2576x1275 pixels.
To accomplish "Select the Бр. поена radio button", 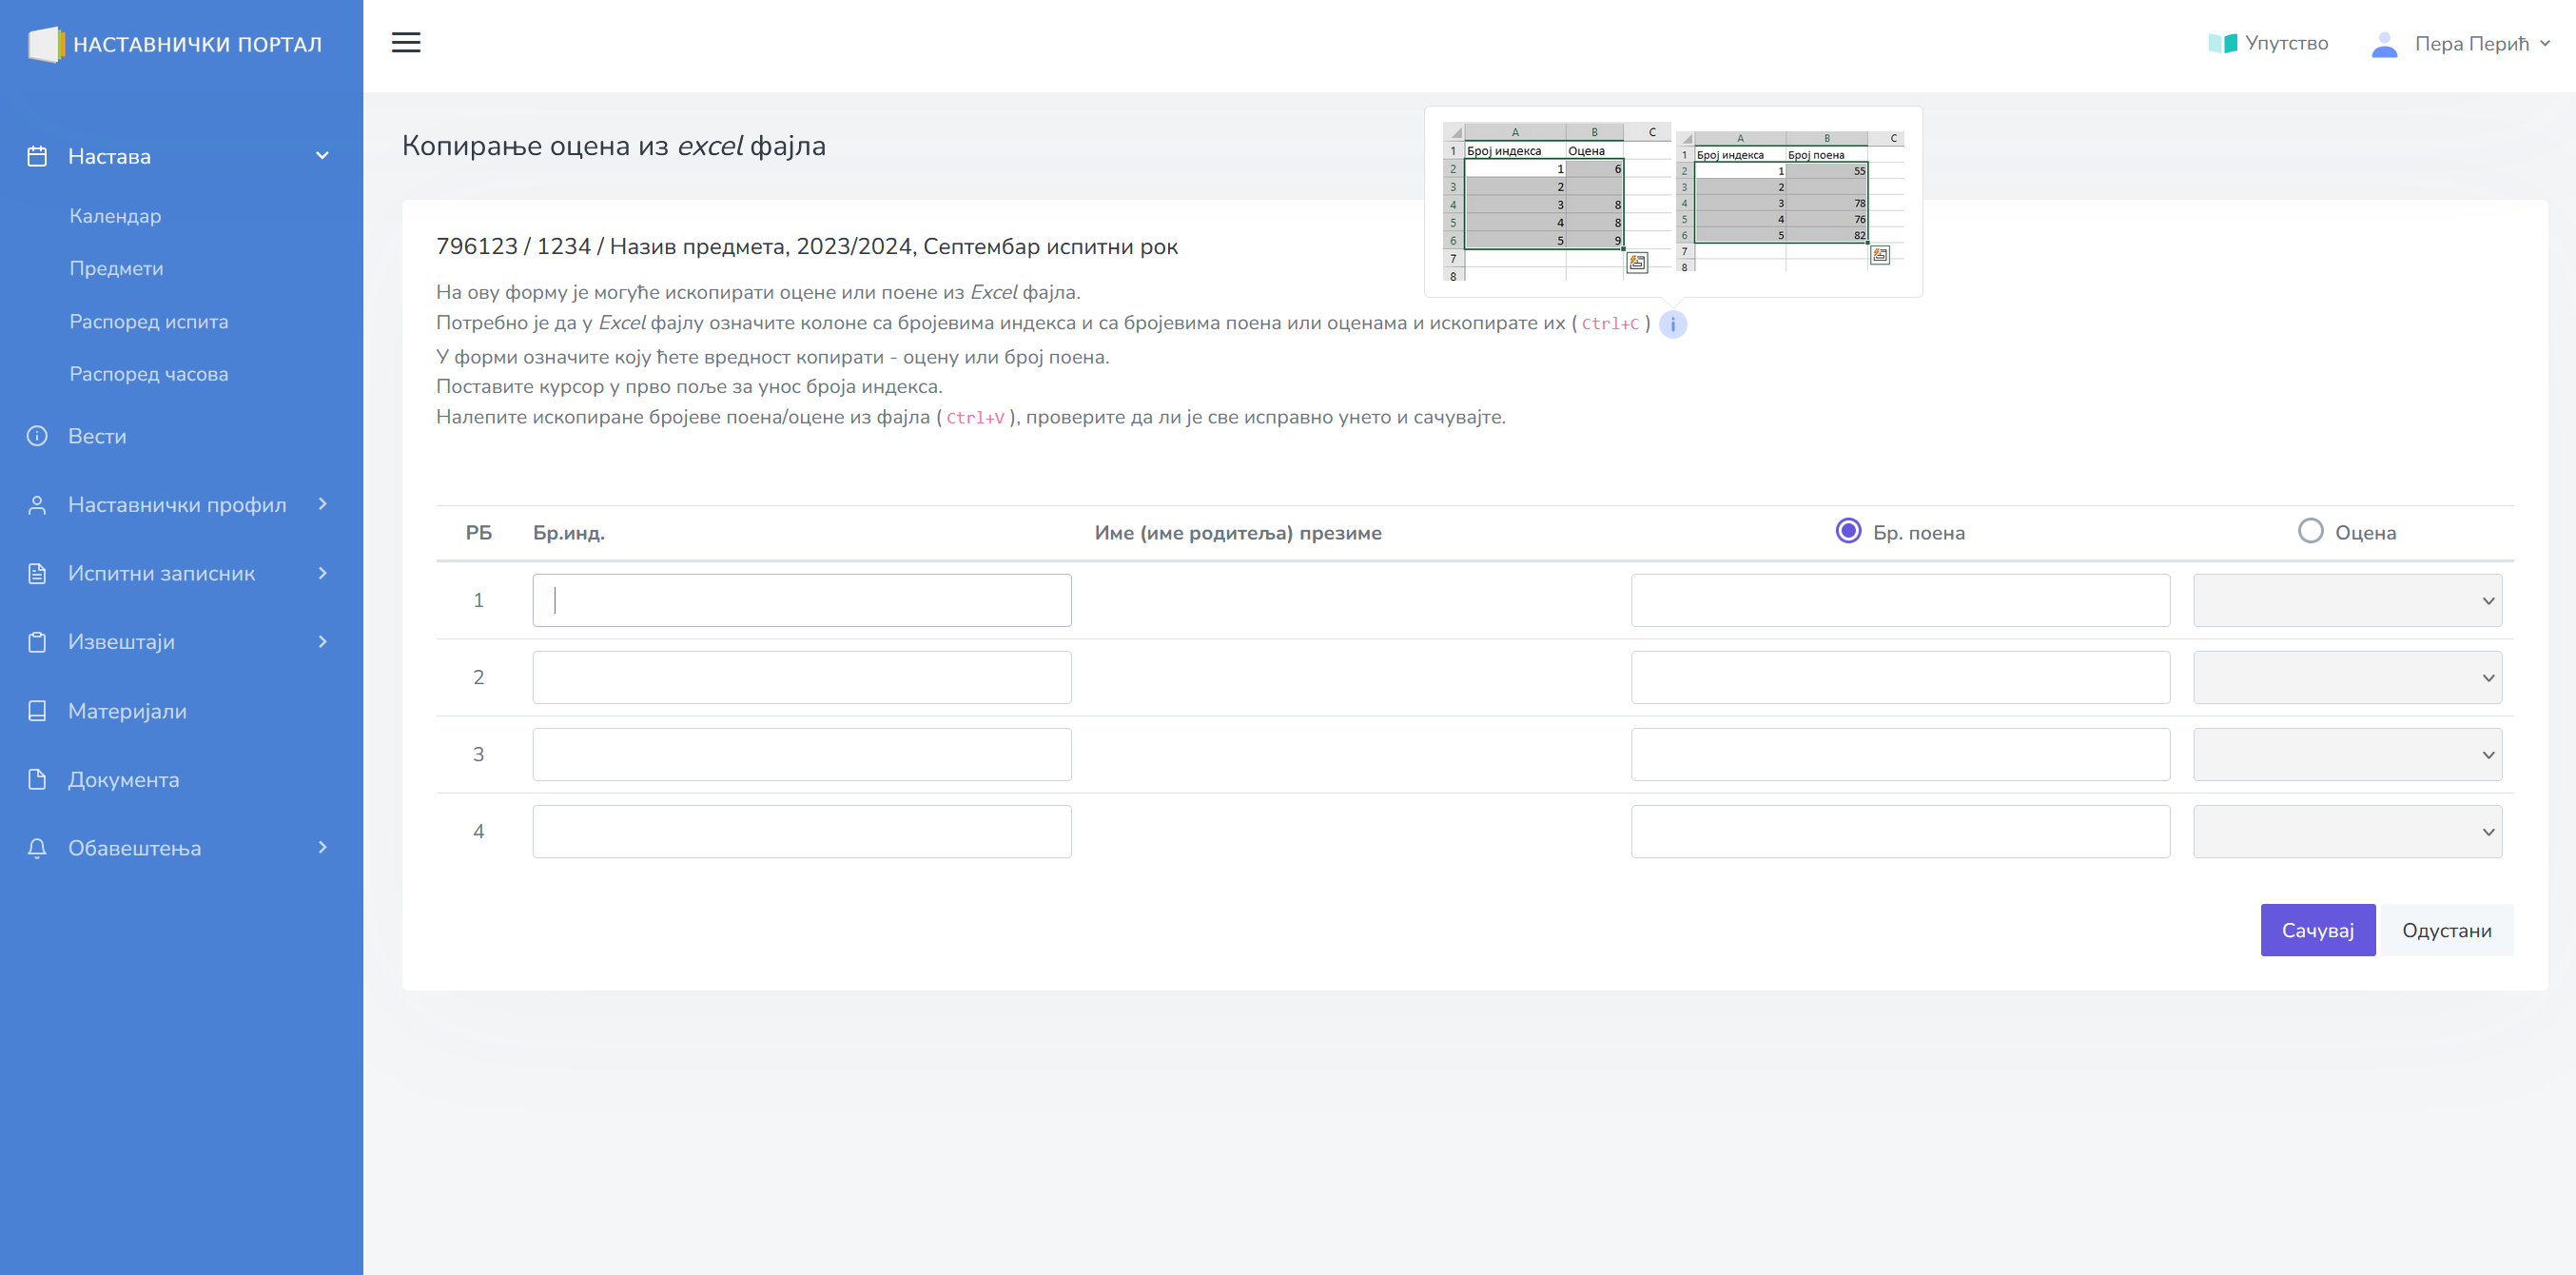I will pos(1848,531).
